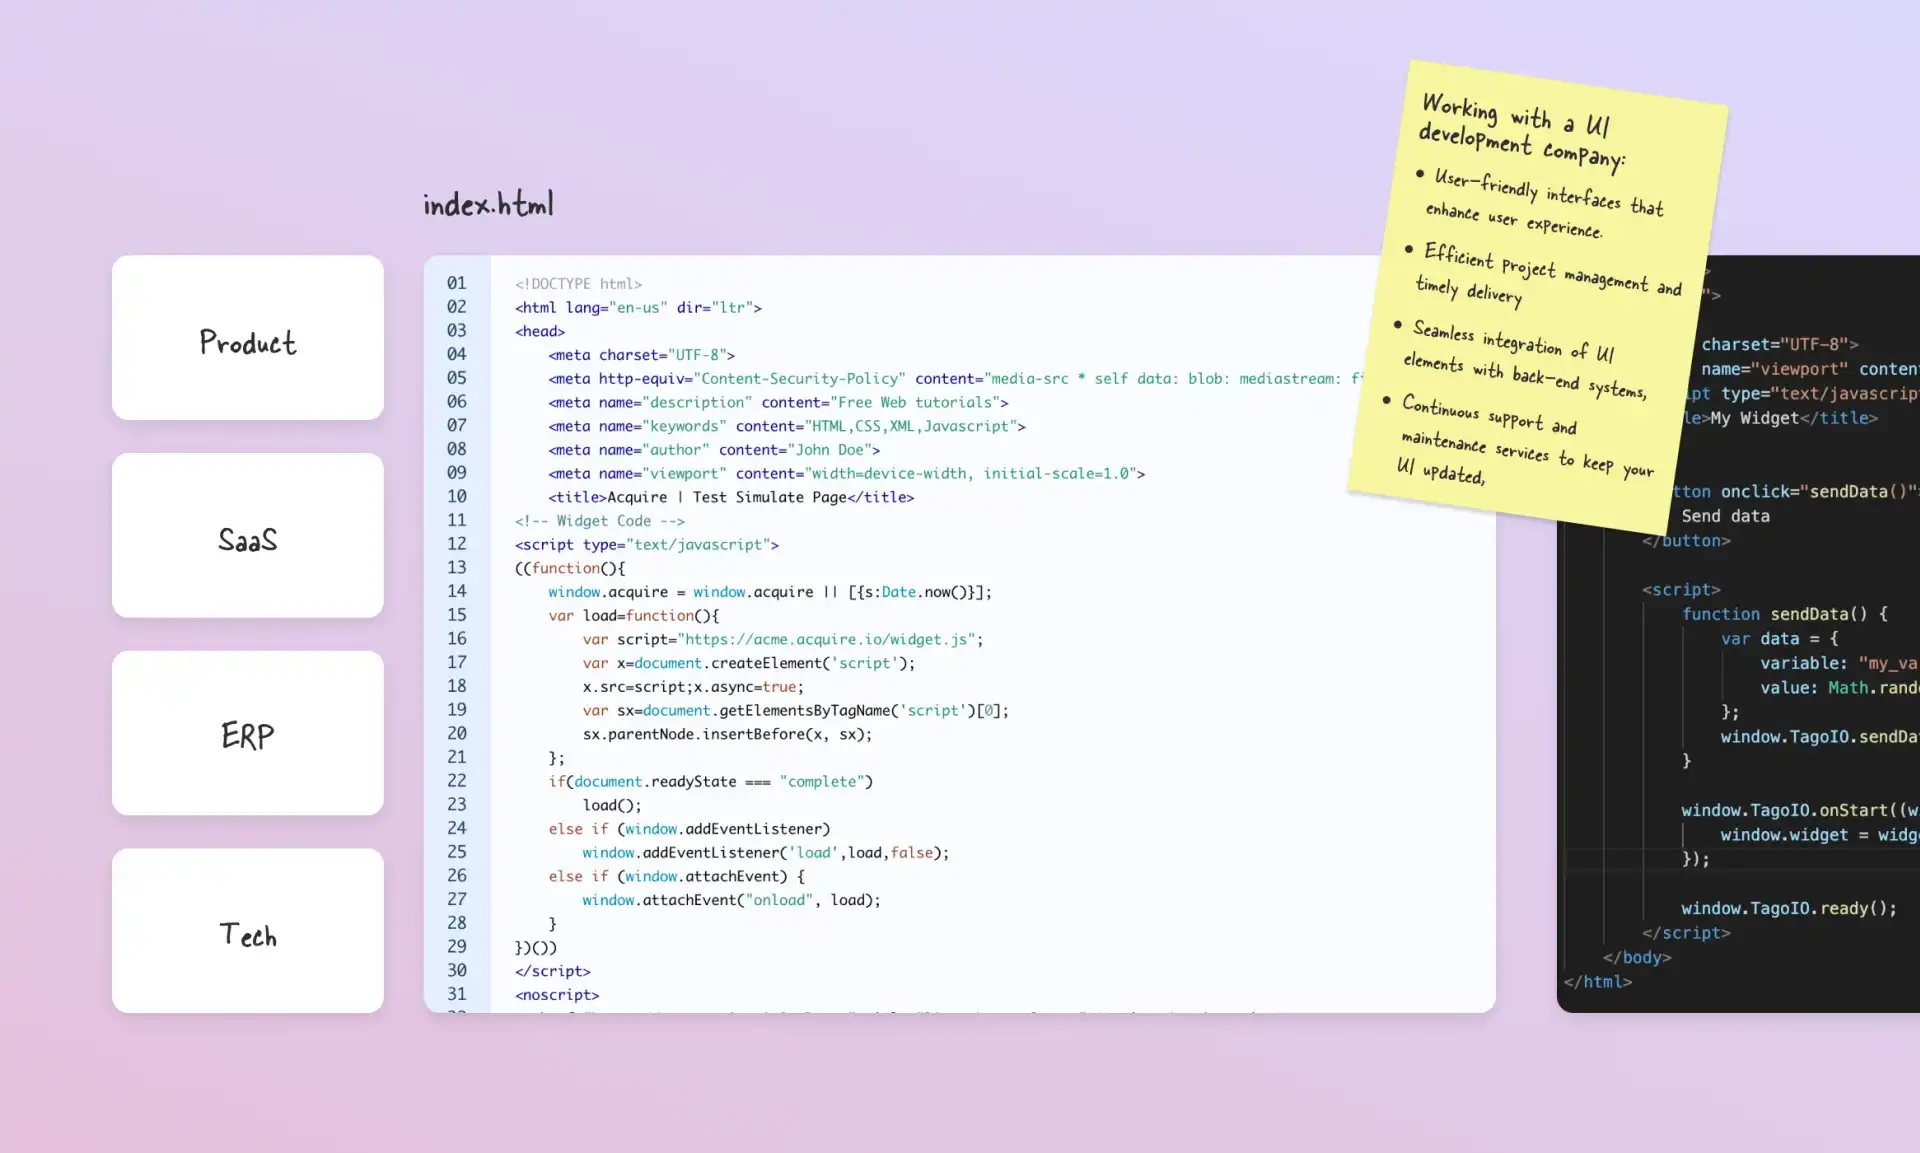Click the sendData function button
The image size is (1920, 1153).
1725,514
